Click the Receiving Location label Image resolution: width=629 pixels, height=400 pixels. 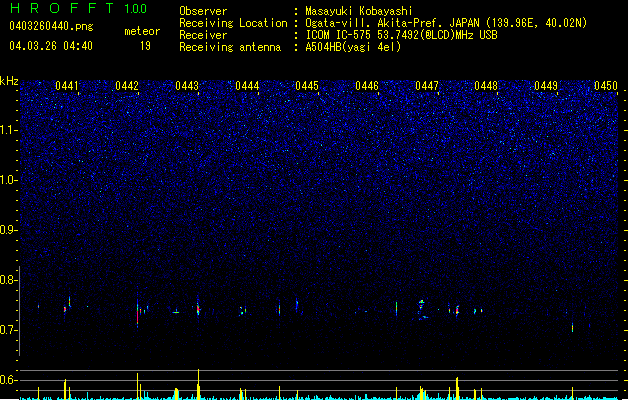(233, 23)
